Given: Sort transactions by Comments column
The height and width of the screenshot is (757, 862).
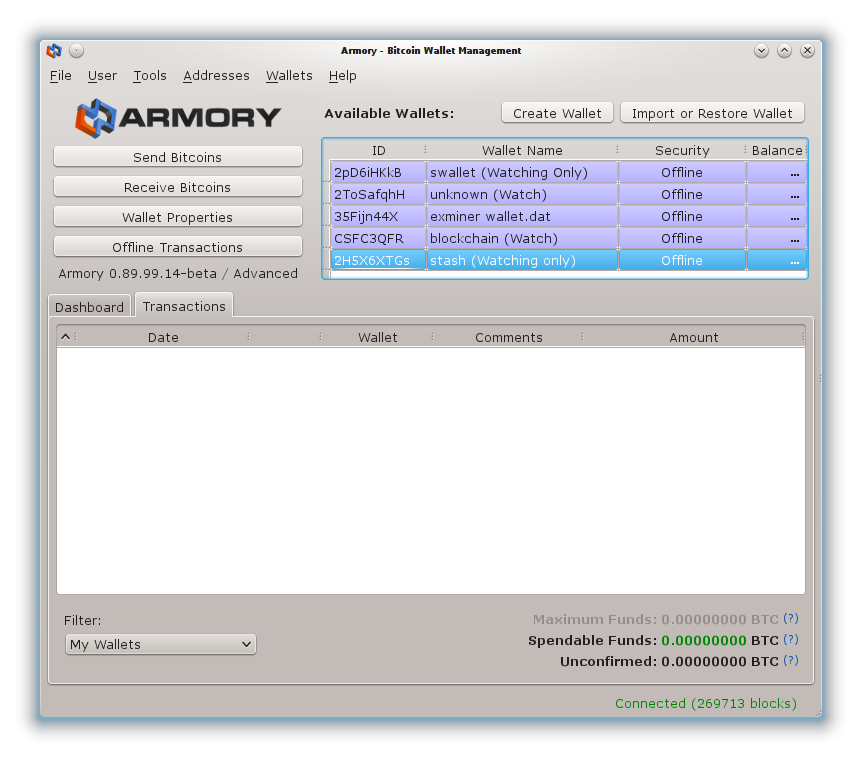Looking at the screenshot, I should point(509,337).
